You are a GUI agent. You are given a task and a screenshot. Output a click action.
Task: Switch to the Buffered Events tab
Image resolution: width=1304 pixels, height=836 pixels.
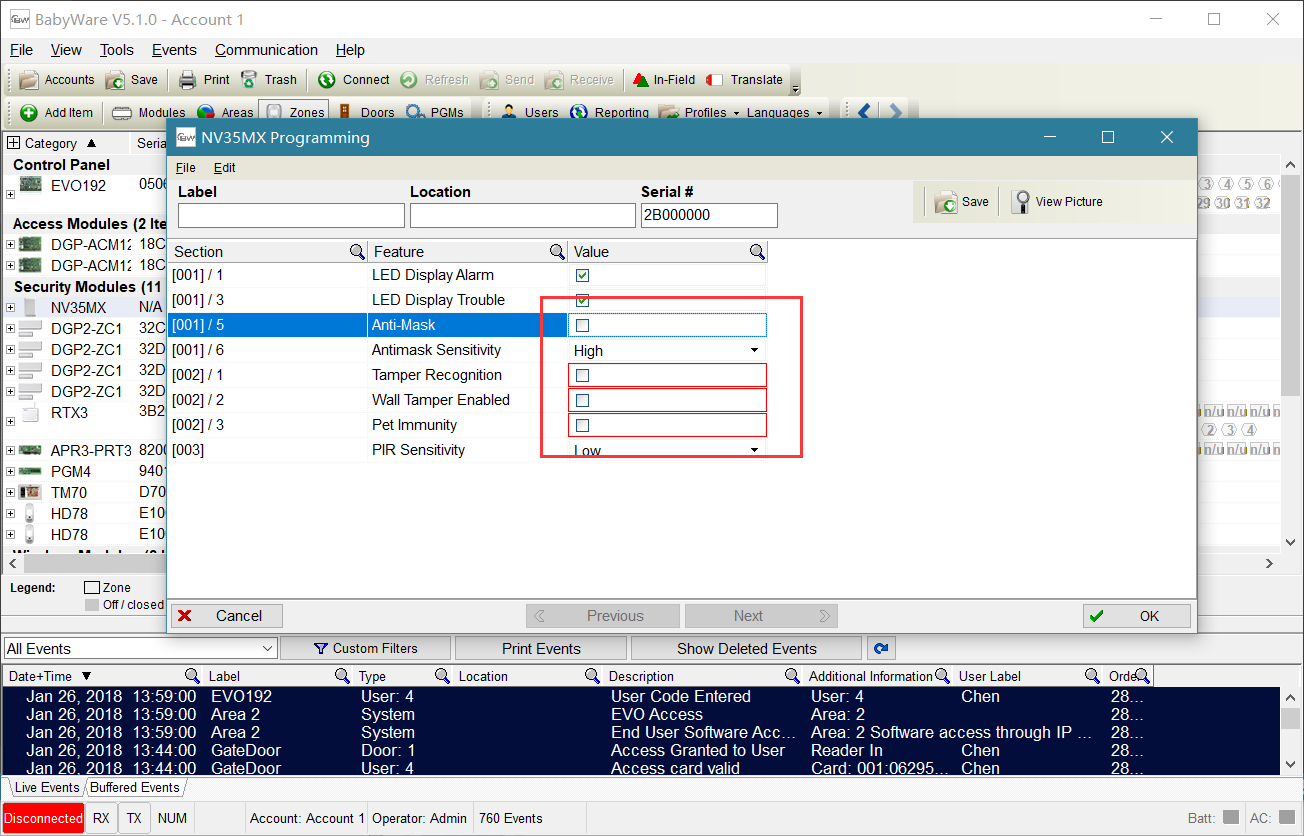pos(135,787)
